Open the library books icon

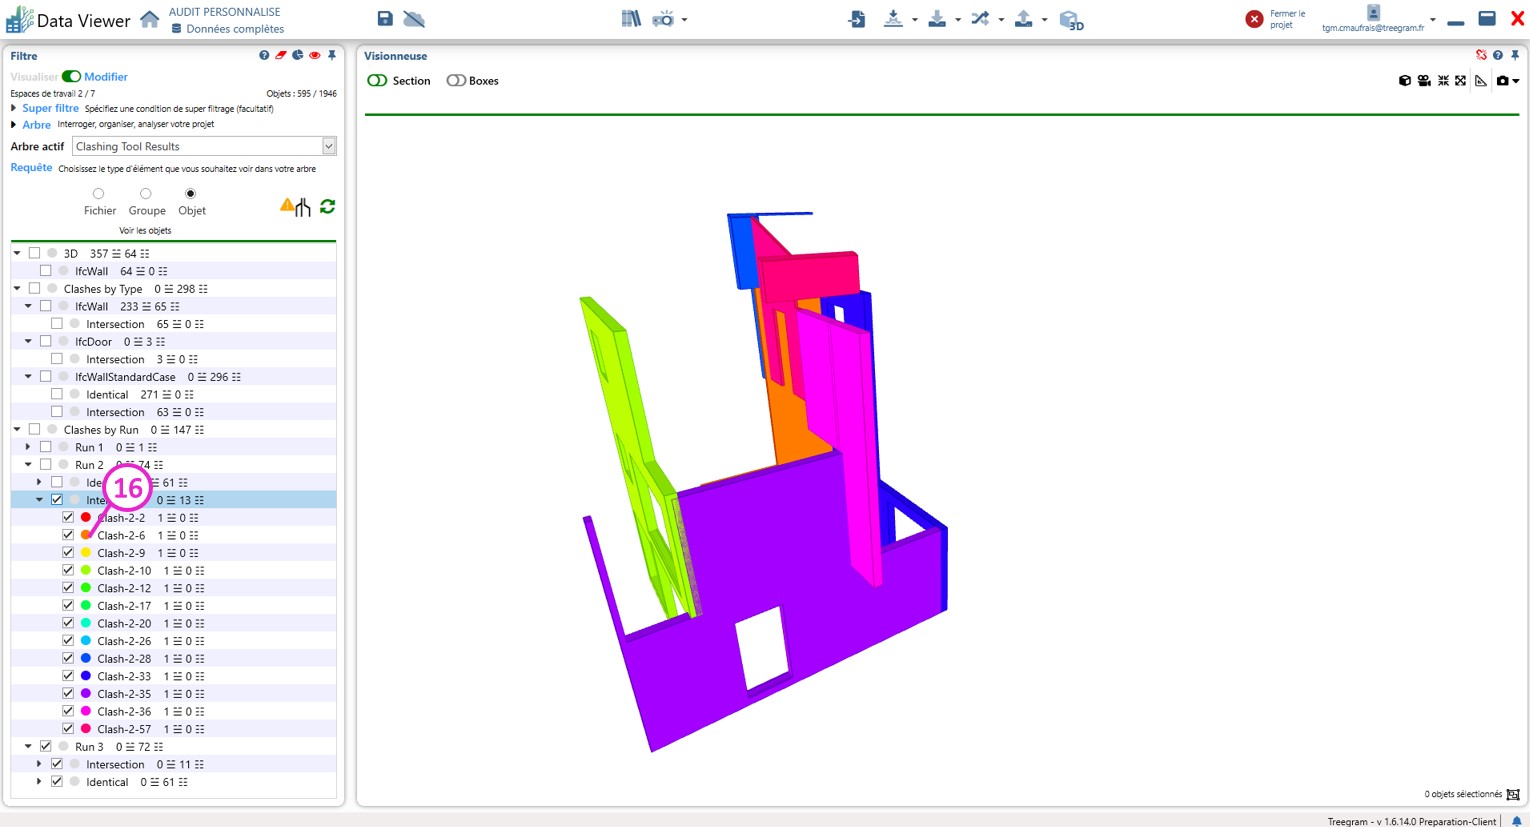tap(630, 19)
